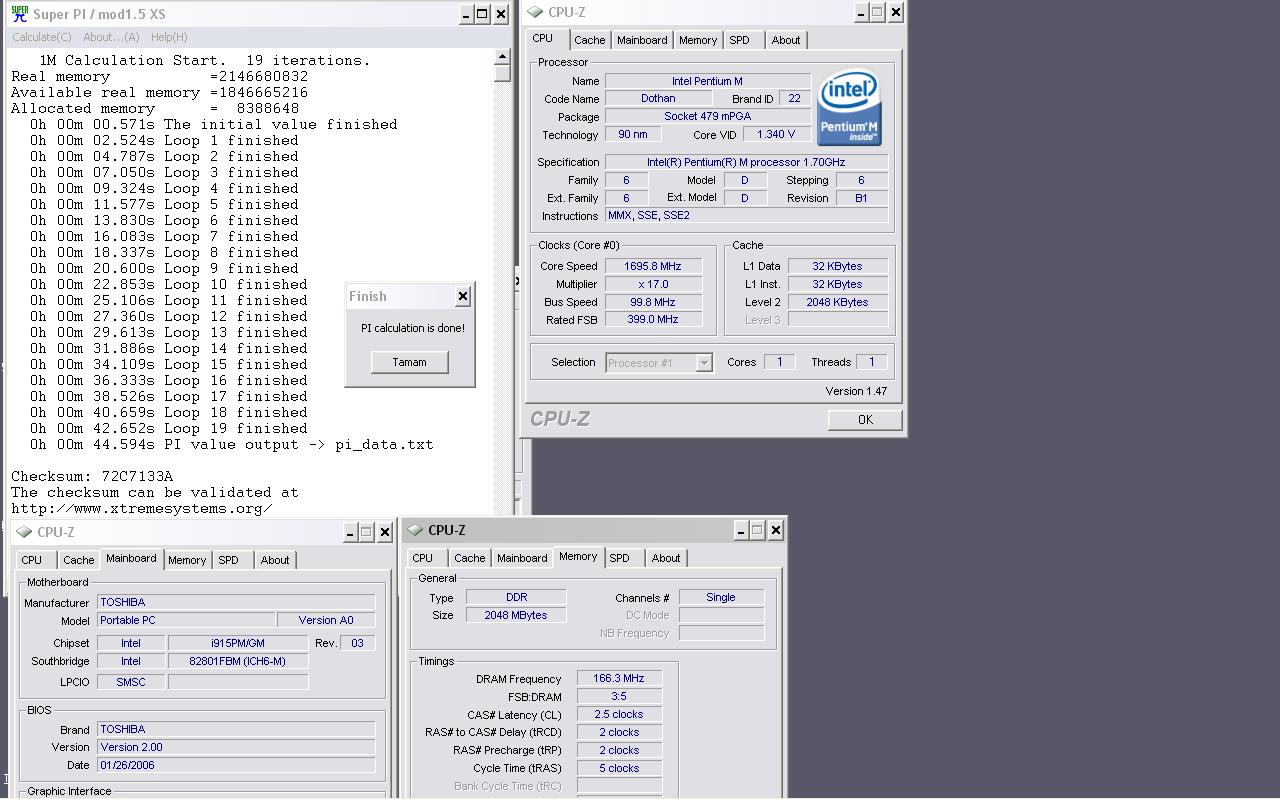Switch to Mainboard tab in top CPU-Z window
The image size is (1280, 800).
(x=642, y=40)
